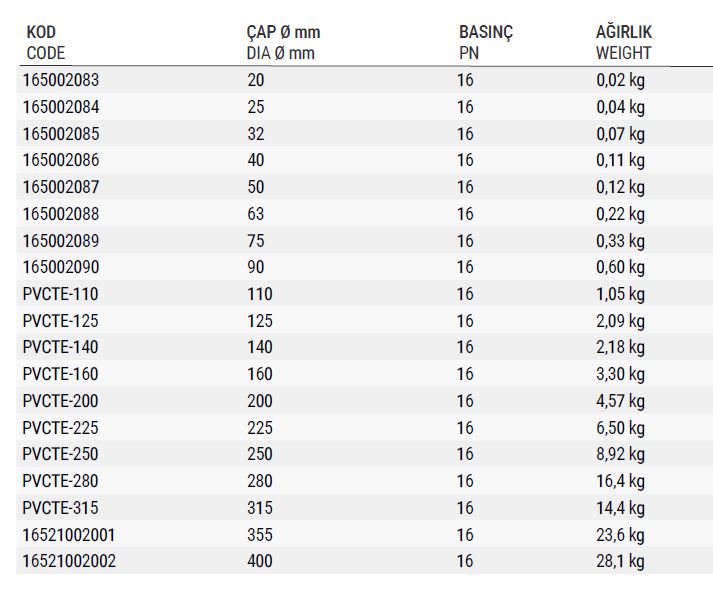
Task: Click weight value 0,60 kg
Action: [620, 267]
